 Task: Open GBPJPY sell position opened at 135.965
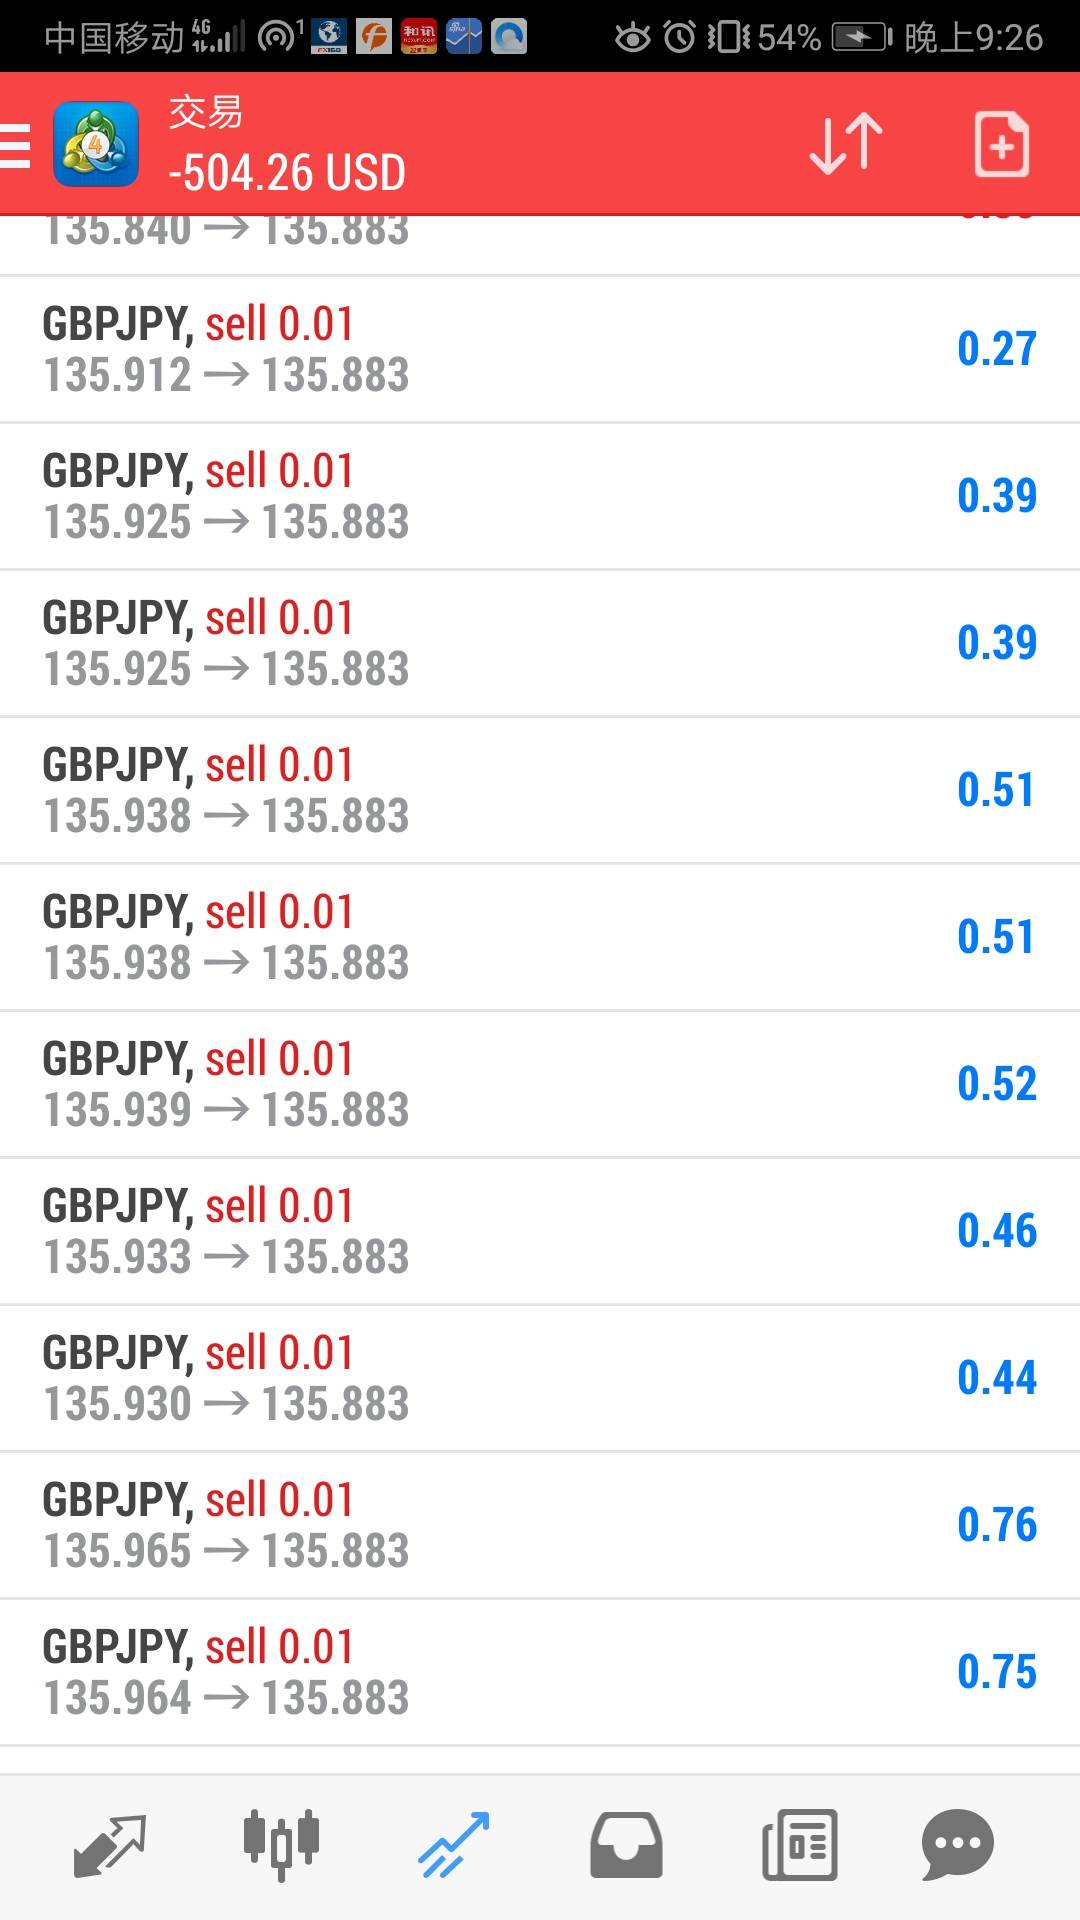point(540,1525)
